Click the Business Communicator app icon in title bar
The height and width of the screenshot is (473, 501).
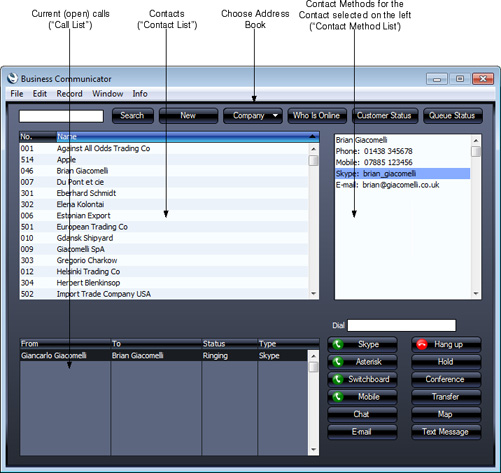13,79
